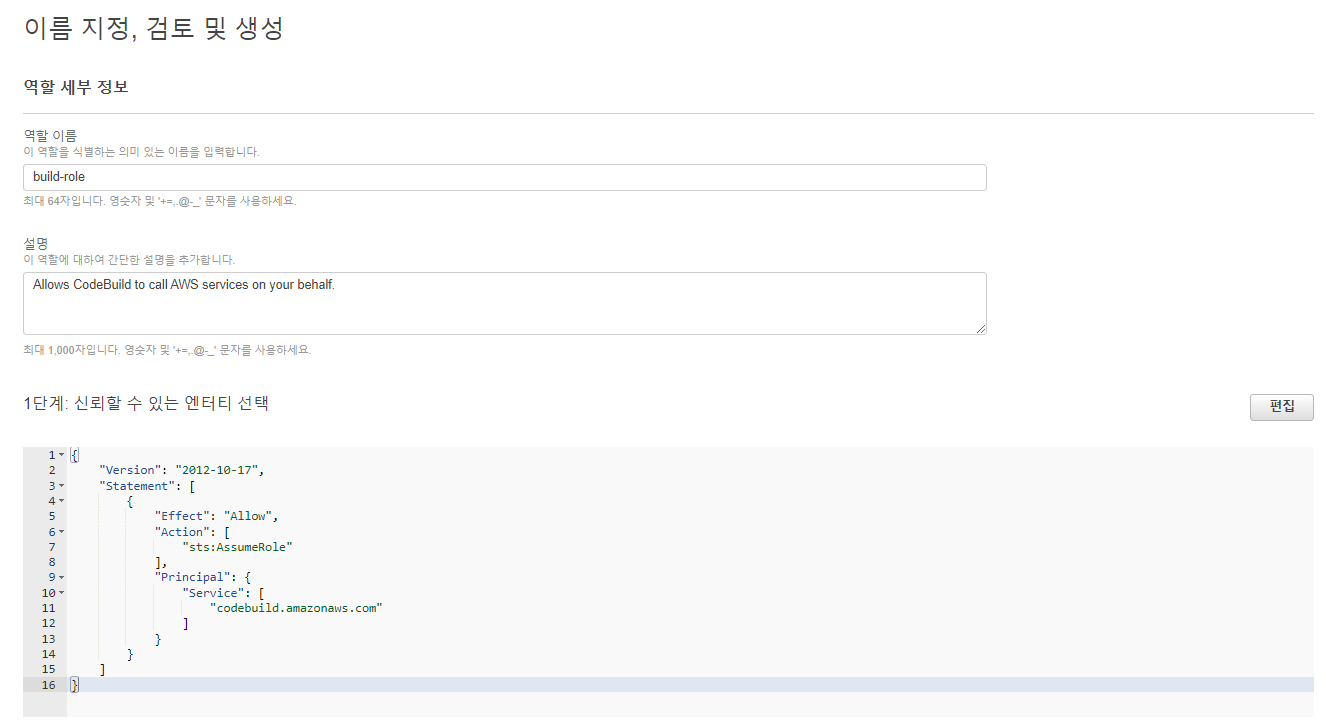
Task: Collapse the Statement array fold on line 3
Action: click(x=62, y=486)
